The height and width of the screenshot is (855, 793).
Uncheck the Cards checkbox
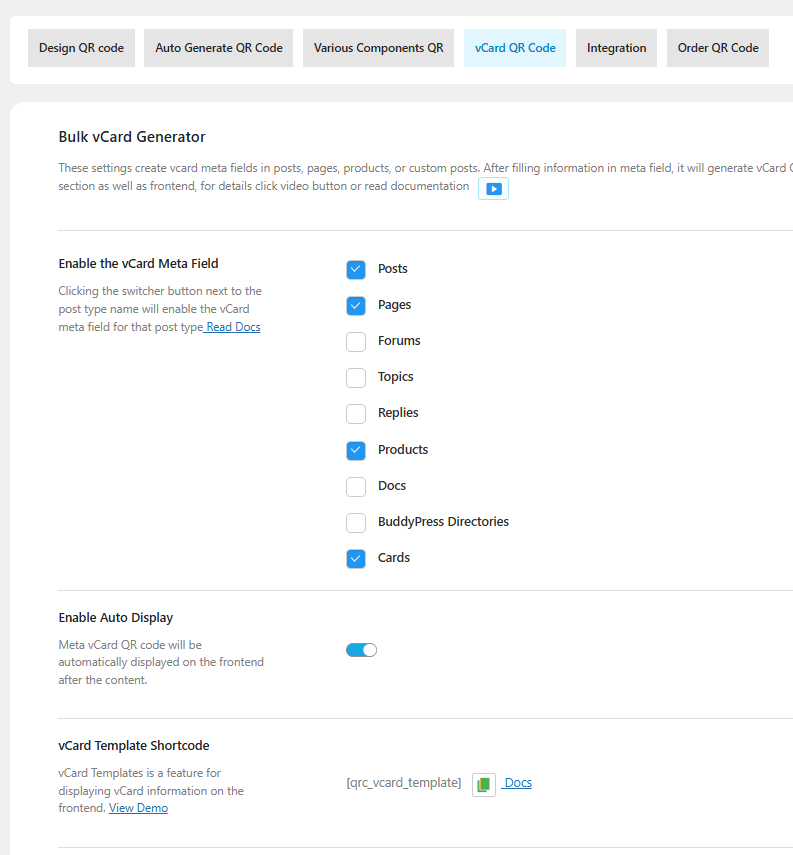pyautogui.click(x=356, y=559)
